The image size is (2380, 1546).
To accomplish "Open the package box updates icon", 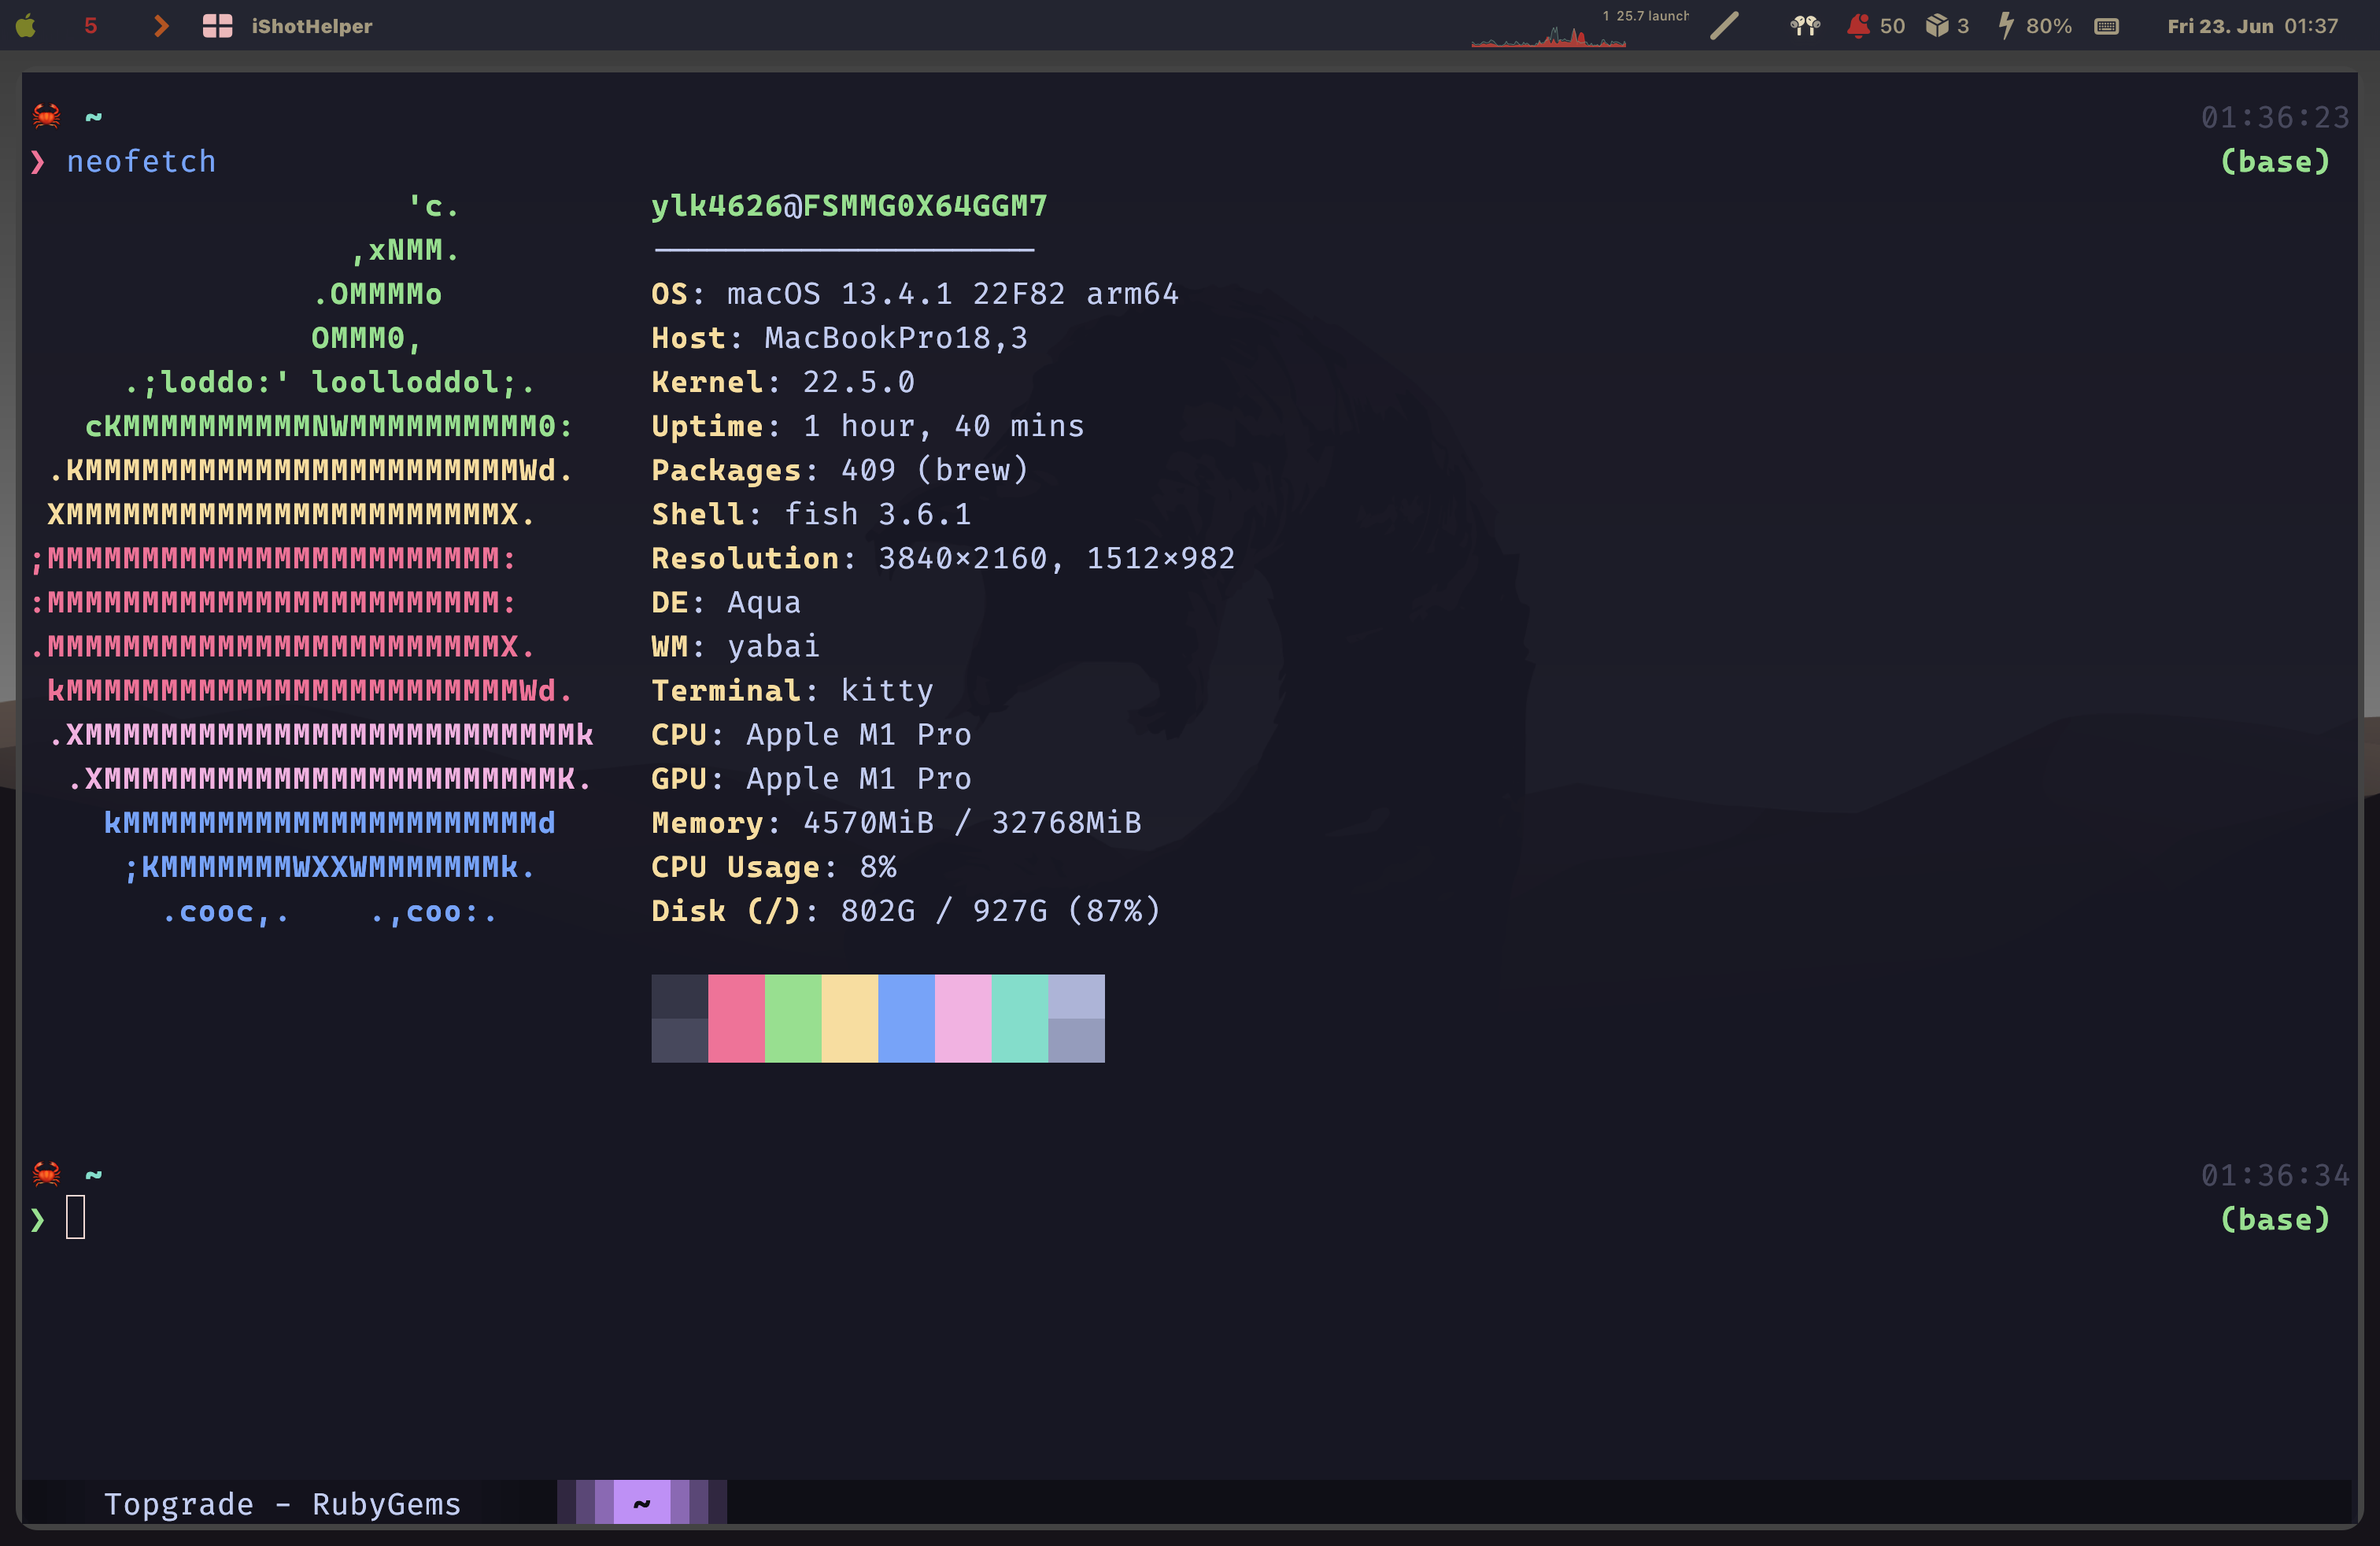I will (x=1937, y=25).
